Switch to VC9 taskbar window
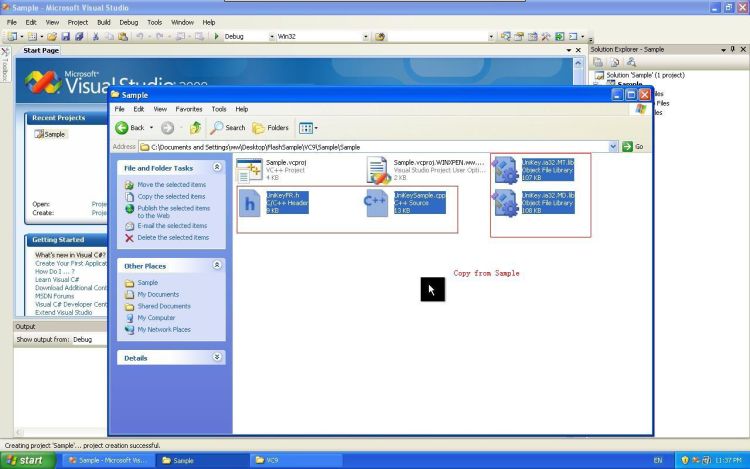The image size is (750, 469). coord(296,460)
